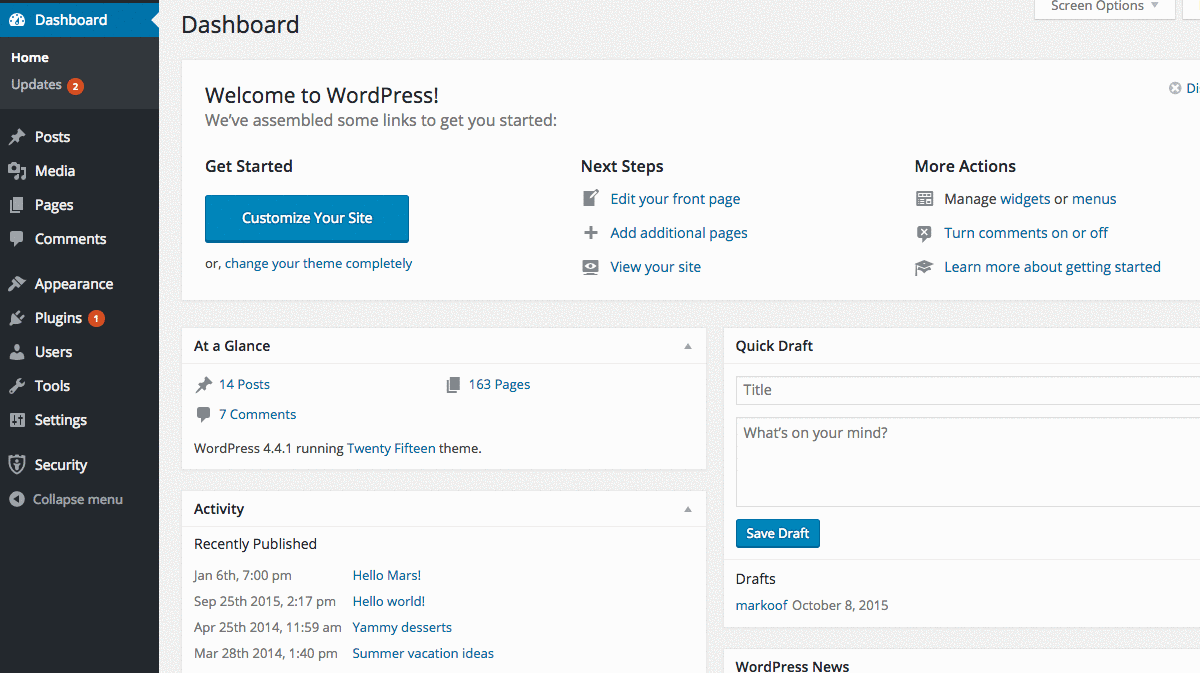Click the Add additional pages link
Image resolution: width=1200 pixels, height=673 pixels.
click(x=679, y=233)
